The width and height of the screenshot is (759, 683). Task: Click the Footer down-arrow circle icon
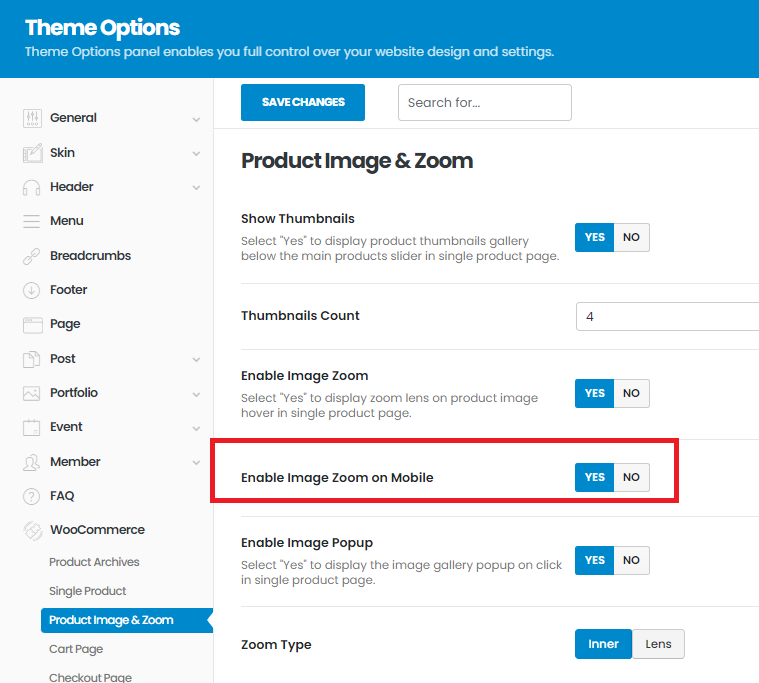pos(32,290)
